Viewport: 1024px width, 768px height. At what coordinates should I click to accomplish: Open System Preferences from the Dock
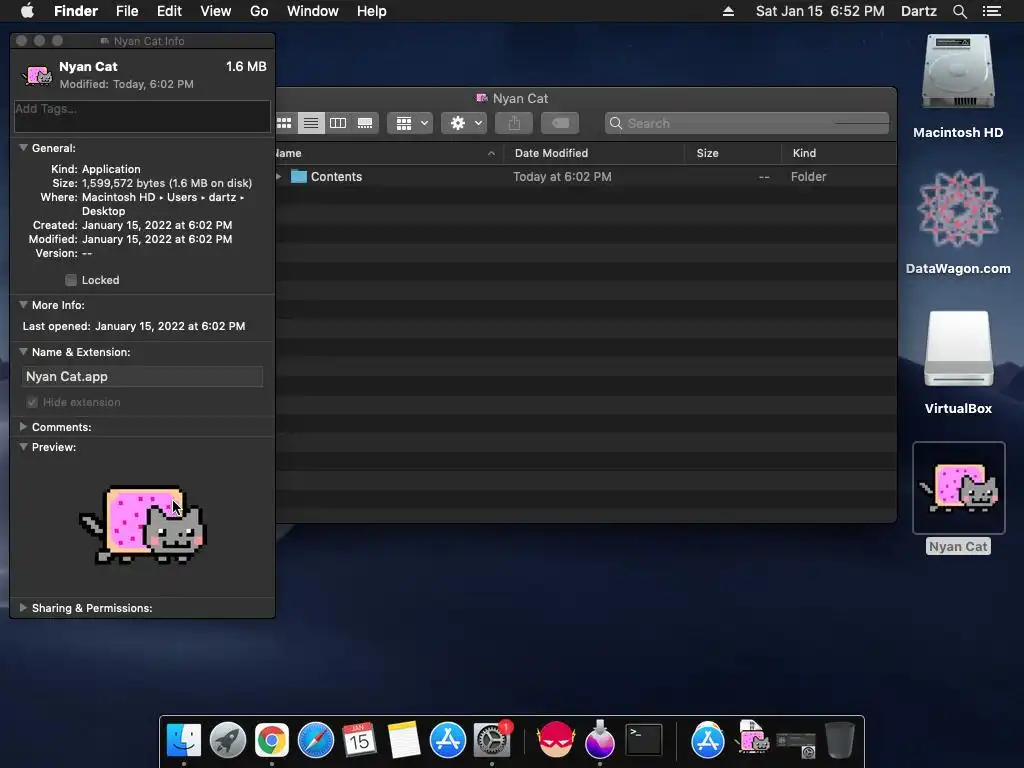[492, 740]
